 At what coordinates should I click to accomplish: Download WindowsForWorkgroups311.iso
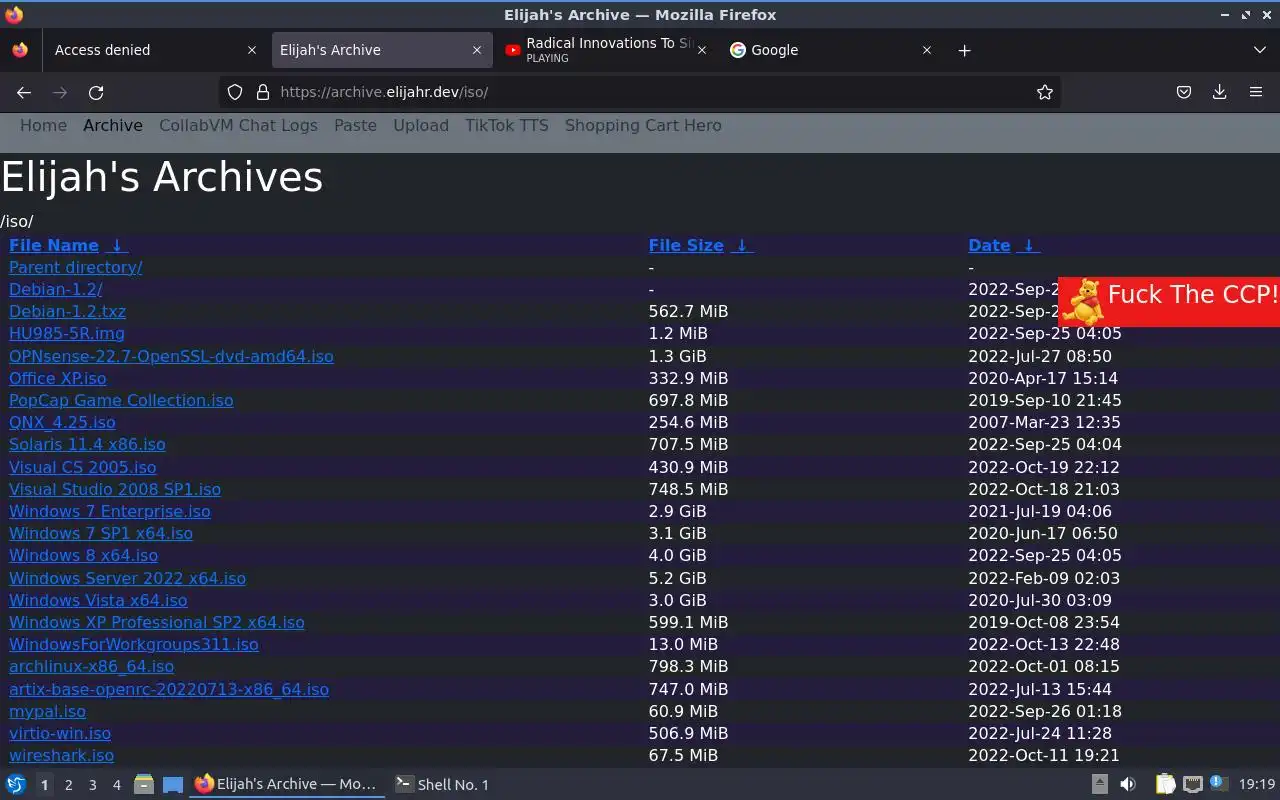pyautogui.click(x=134, y=644)
